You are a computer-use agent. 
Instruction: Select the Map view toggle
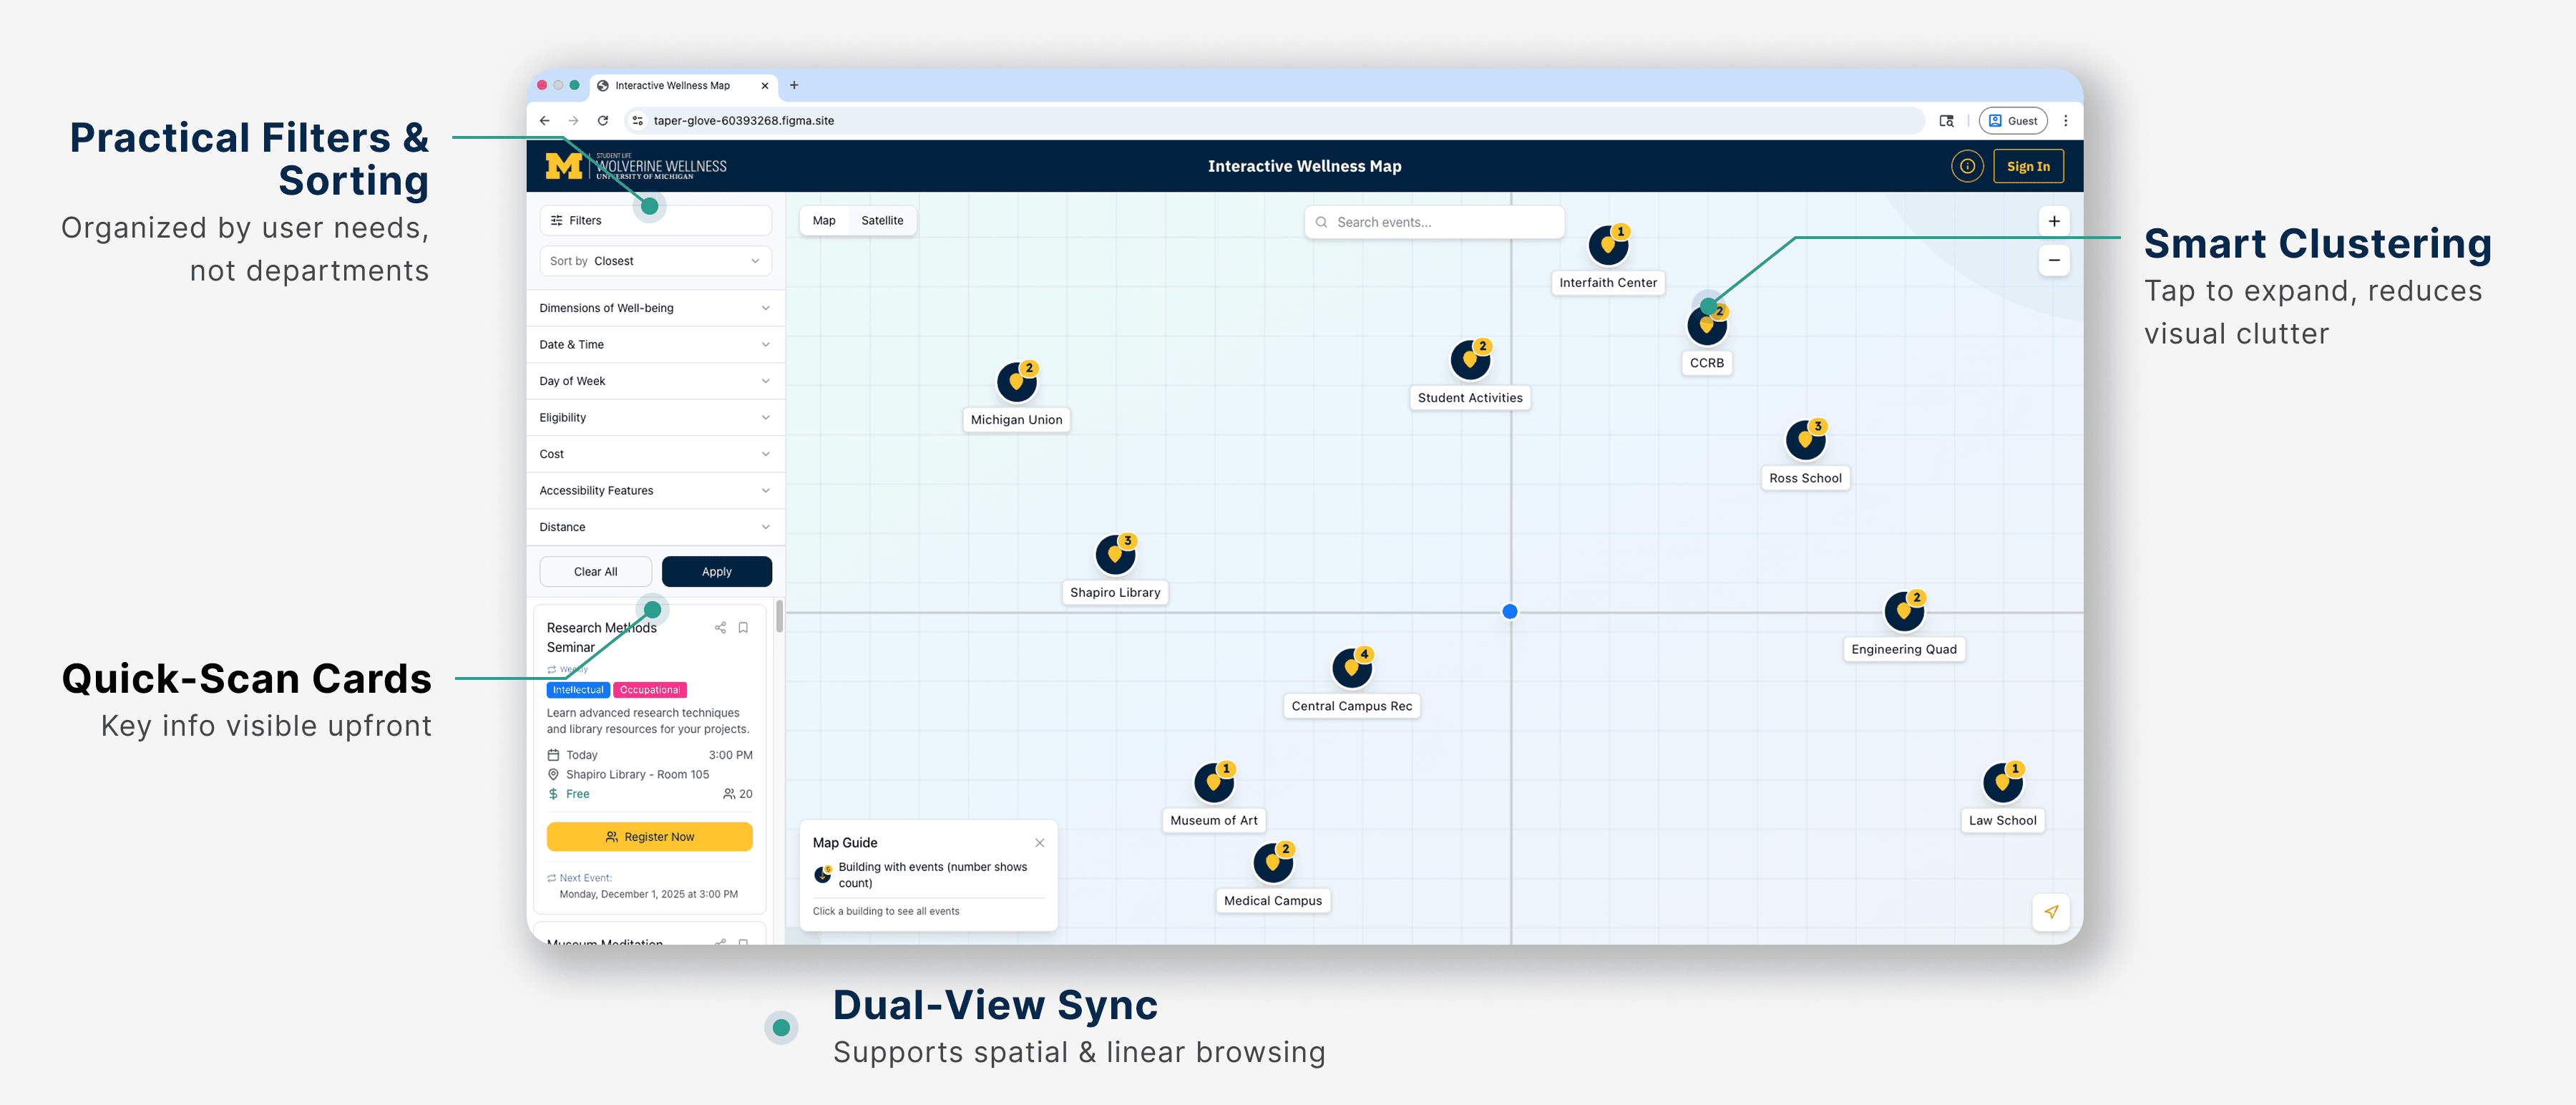tap(824, 220)
